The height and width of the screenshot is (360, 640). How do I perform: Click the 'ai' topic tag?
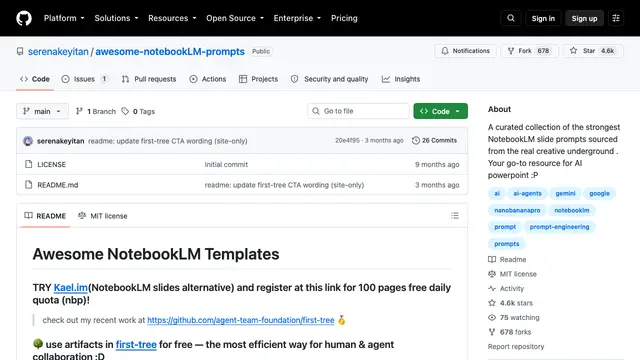(497, 193)
